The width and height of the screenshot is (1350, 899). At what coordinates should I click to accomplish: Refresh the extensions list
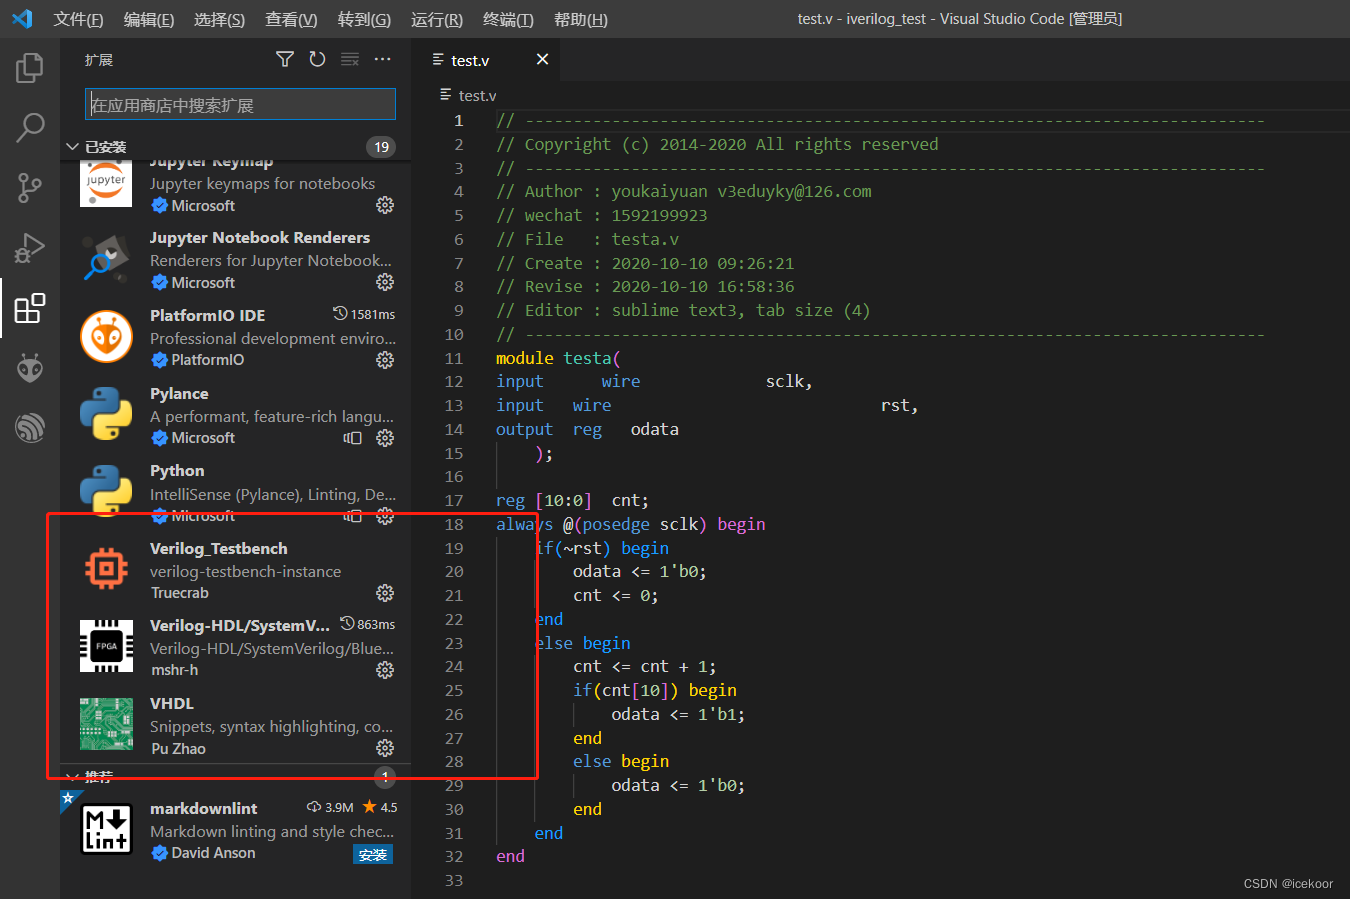click(x=317, y=60)
